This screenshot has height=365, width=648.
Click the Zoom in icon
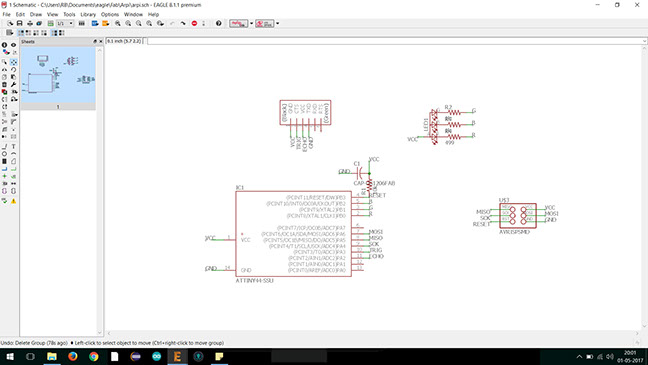(x=128, y=24)
